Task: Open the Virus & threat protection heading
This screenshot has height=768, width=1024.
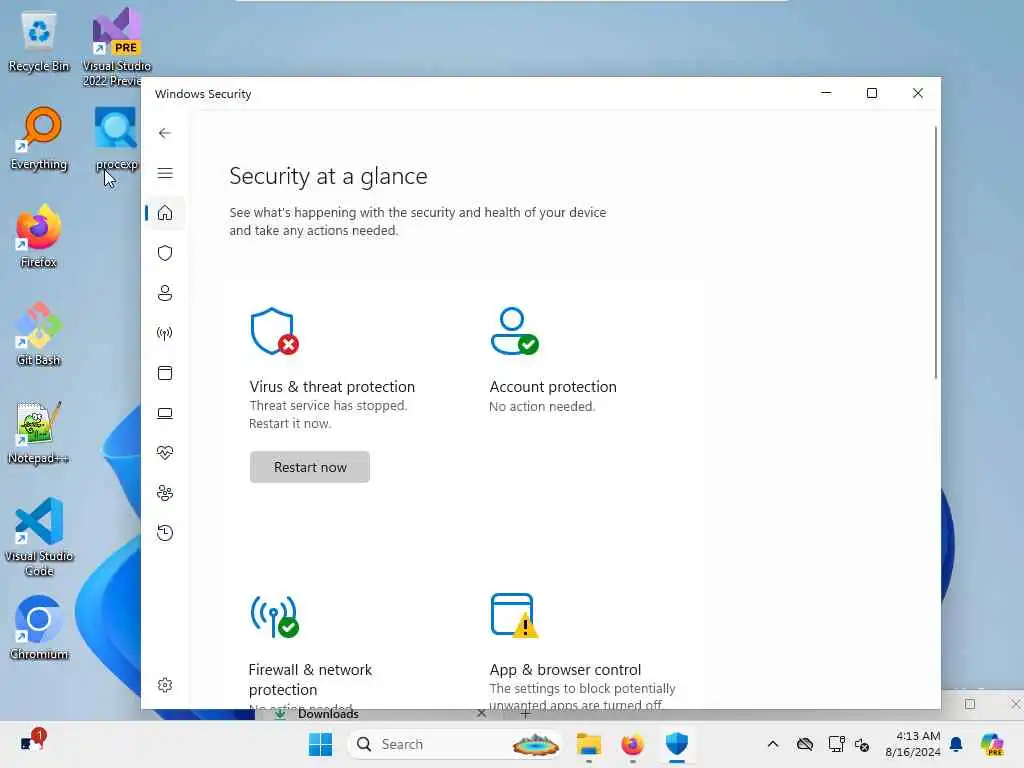Action: [332, 387]
